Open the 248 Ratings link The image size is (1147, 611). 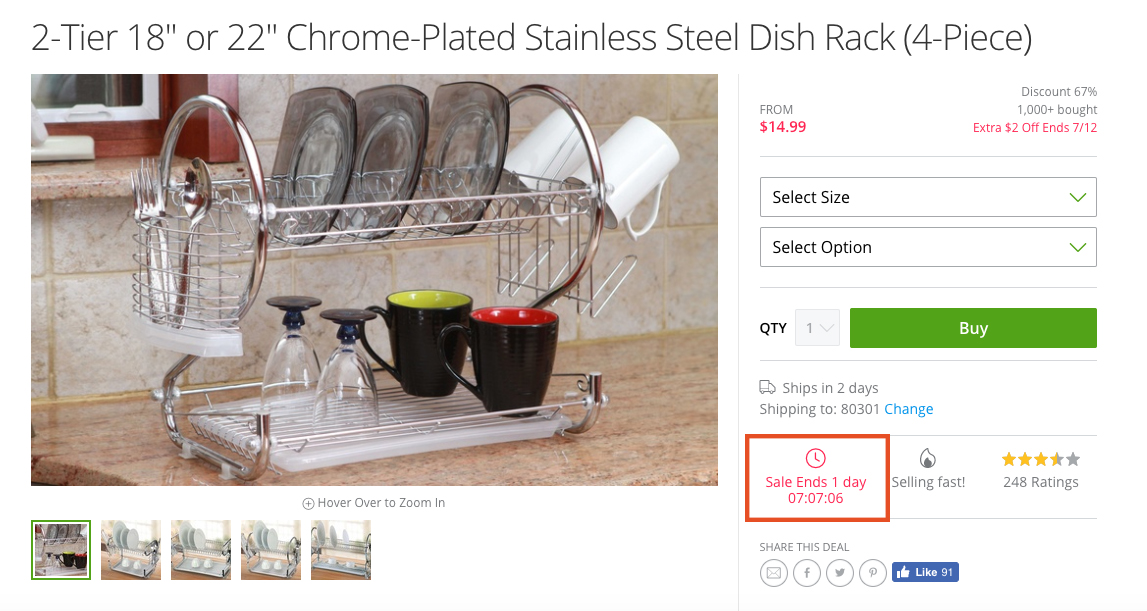1040,481
